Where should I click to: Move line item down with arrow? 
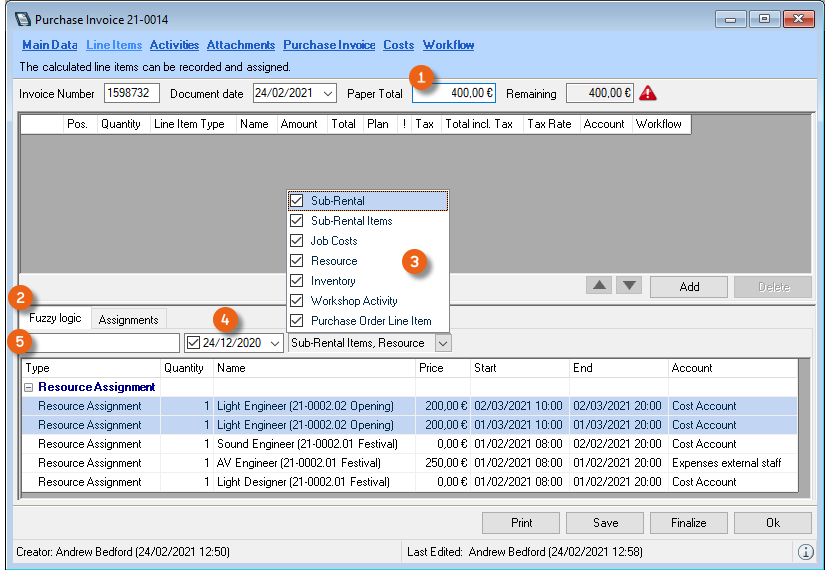click(629, 286)
